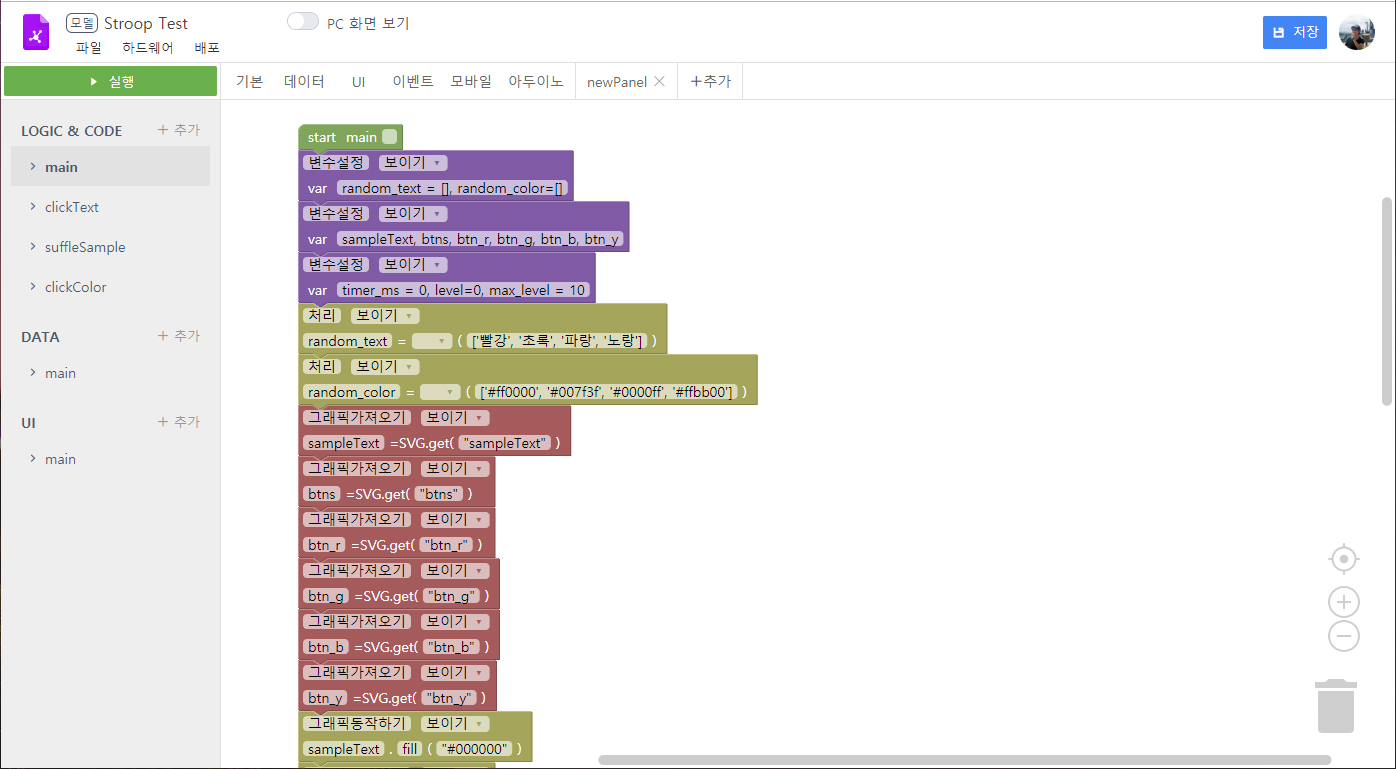Click the trash can icon
The image size is (1396, 769).
coord(1336,706)
